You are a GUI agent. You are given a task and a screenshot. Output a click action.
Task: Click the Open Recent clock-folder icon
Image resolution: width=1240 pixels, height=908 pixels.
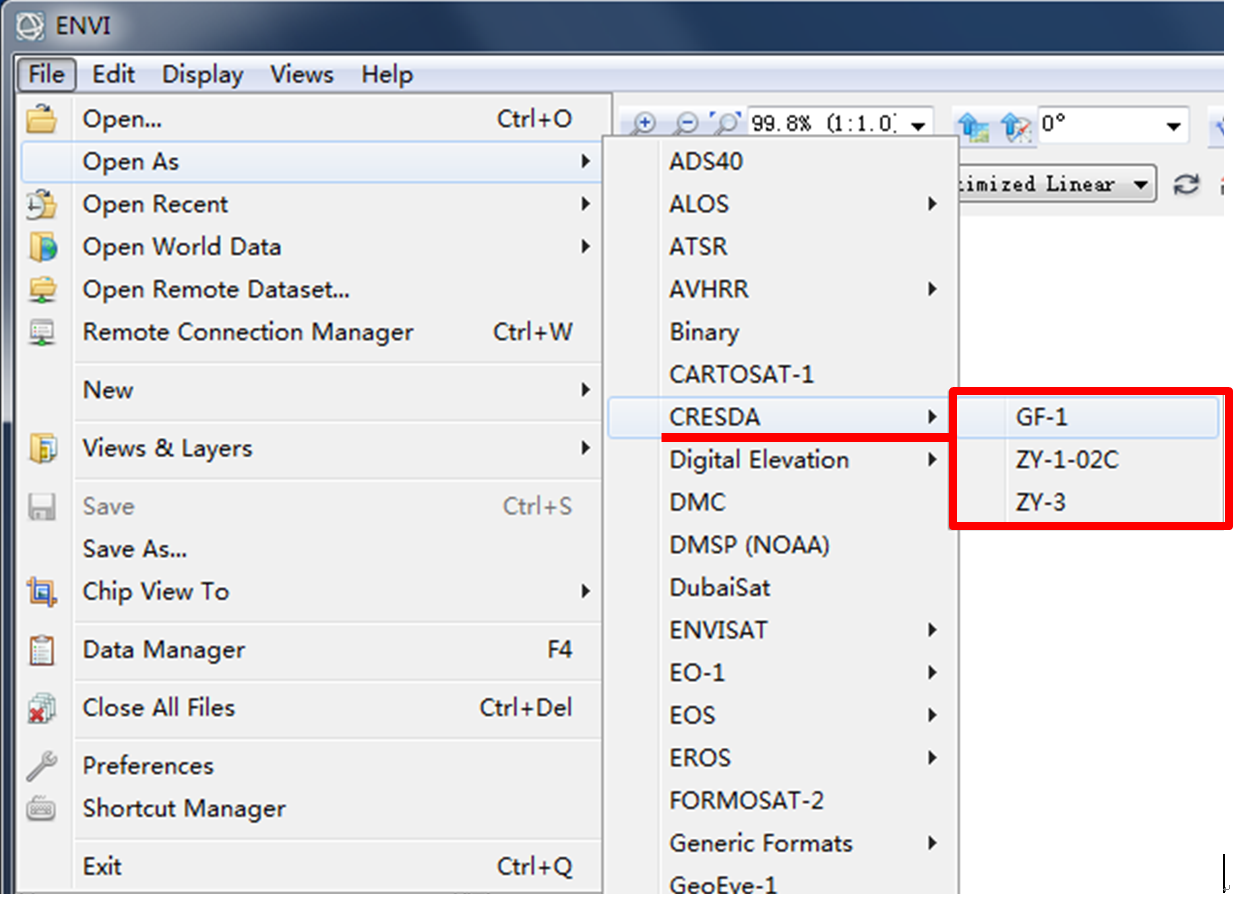[x=42, y=204]
